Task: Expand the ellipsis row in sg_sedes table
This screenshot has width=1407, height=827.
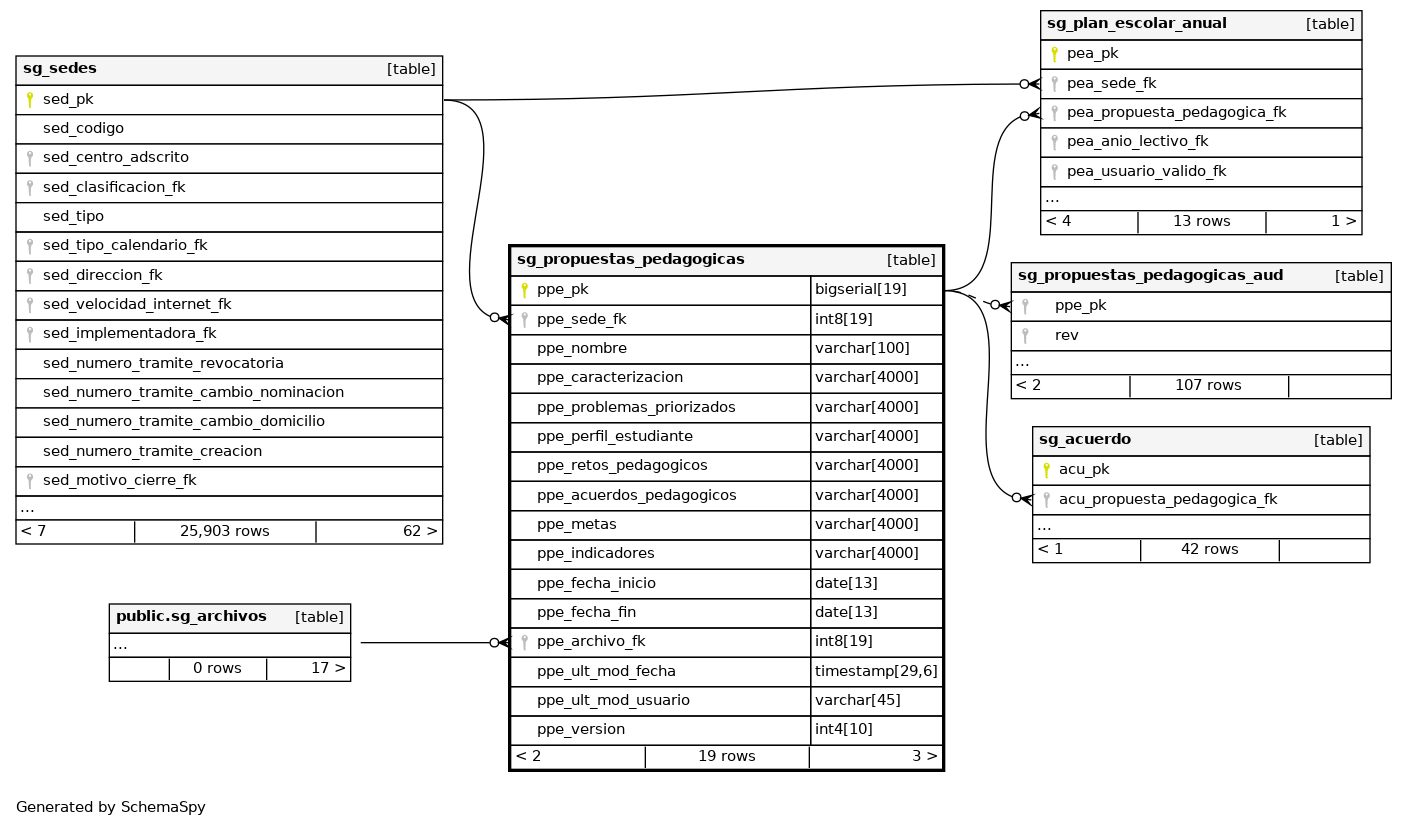Action: 27,508
